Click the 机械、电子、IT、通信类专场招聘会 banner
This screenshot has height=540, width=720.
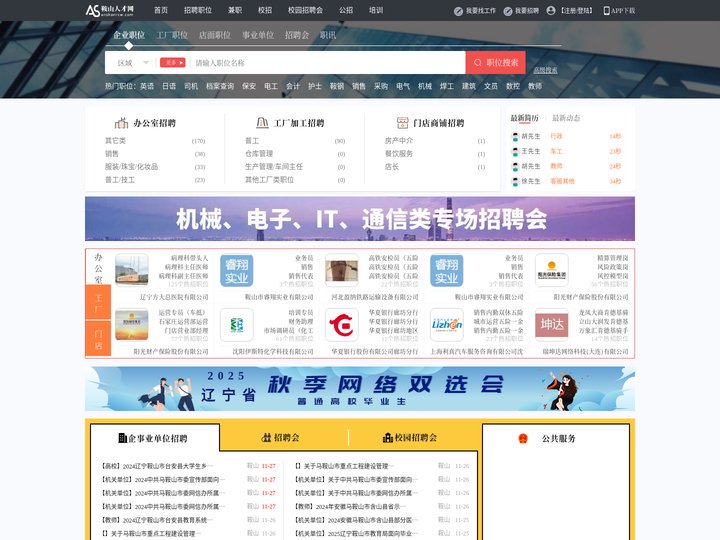pyautogui.click(x=360, y=219)
